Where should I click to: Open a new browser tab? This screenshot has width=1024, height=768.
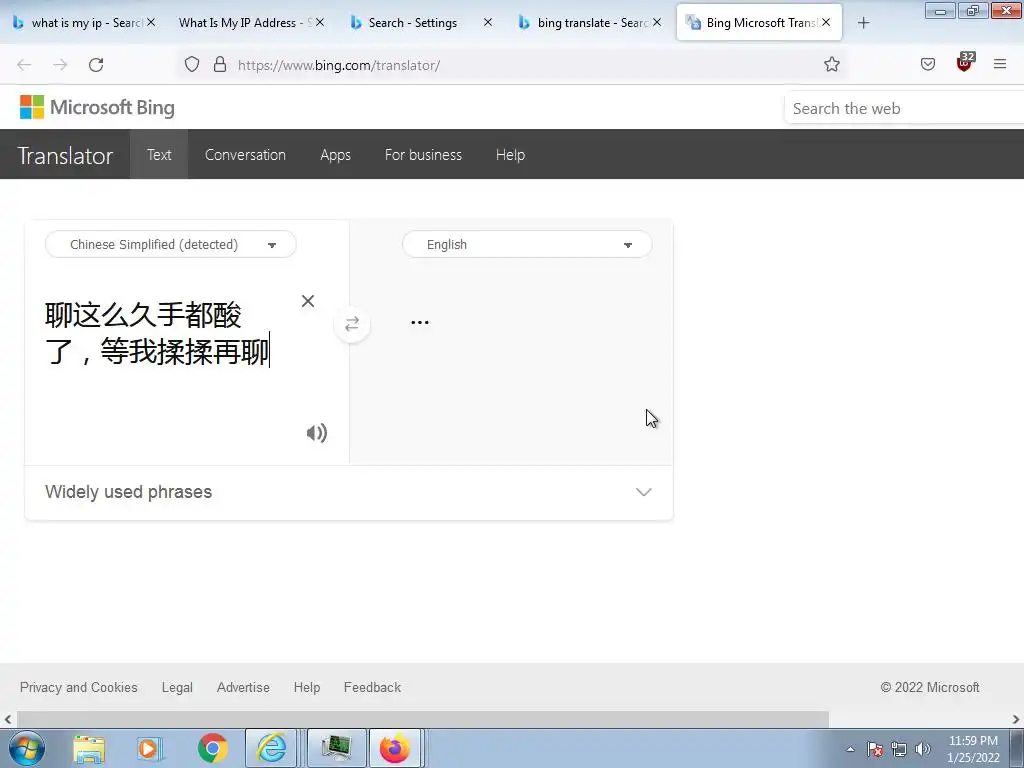tap(863, 23)
